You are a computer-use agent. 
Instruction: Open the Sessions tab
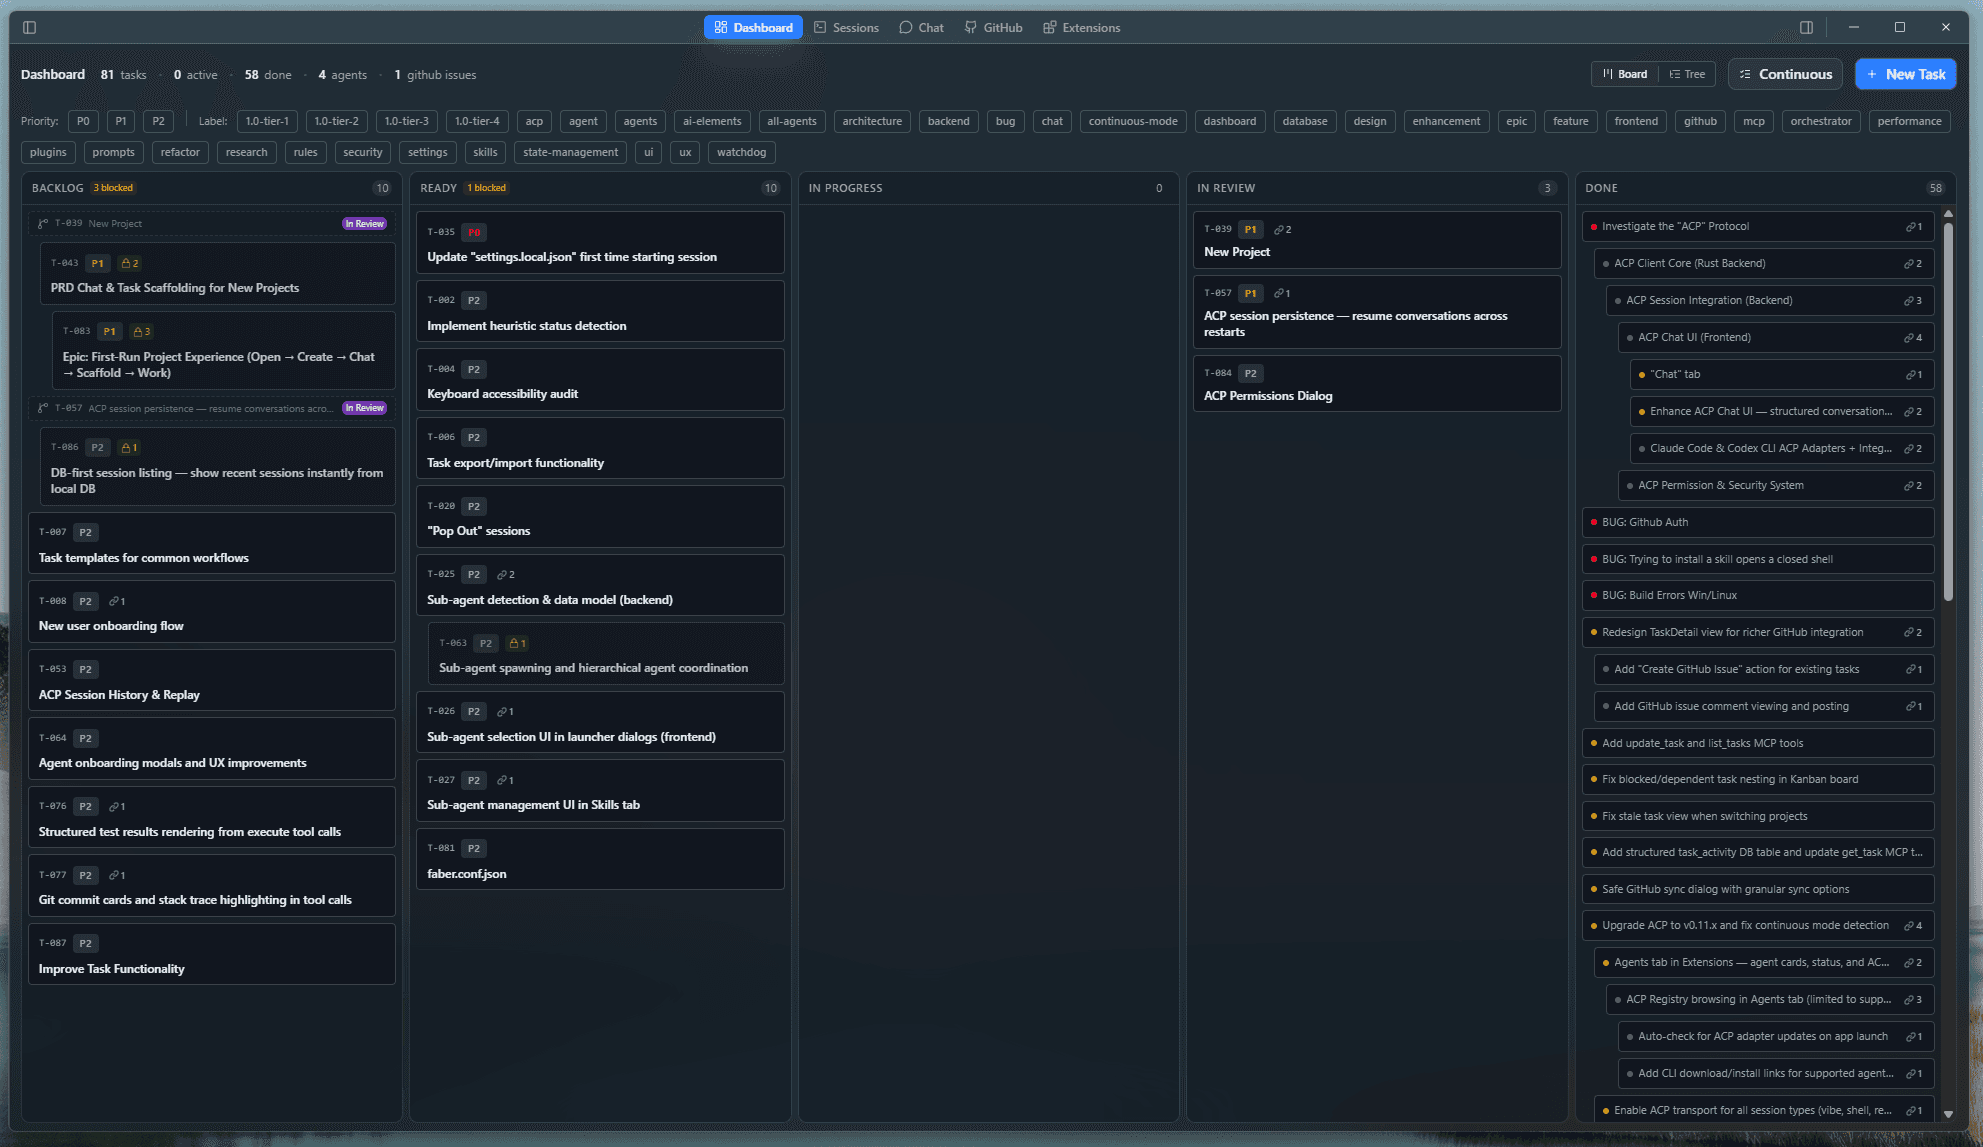click(846, 27)
